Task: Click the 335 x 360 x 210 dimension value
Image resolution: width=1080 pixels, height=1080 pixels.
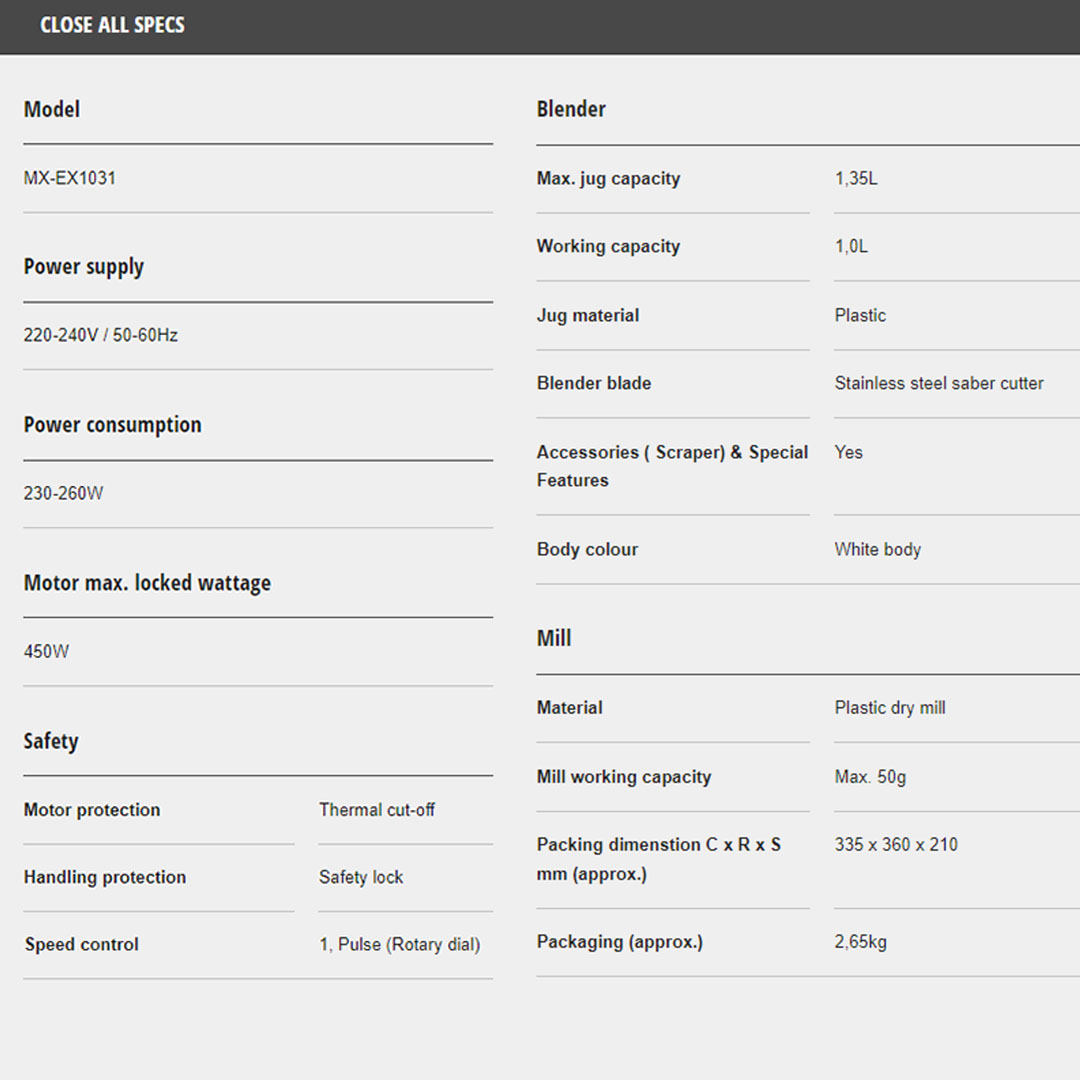Action: coord(896,845)
